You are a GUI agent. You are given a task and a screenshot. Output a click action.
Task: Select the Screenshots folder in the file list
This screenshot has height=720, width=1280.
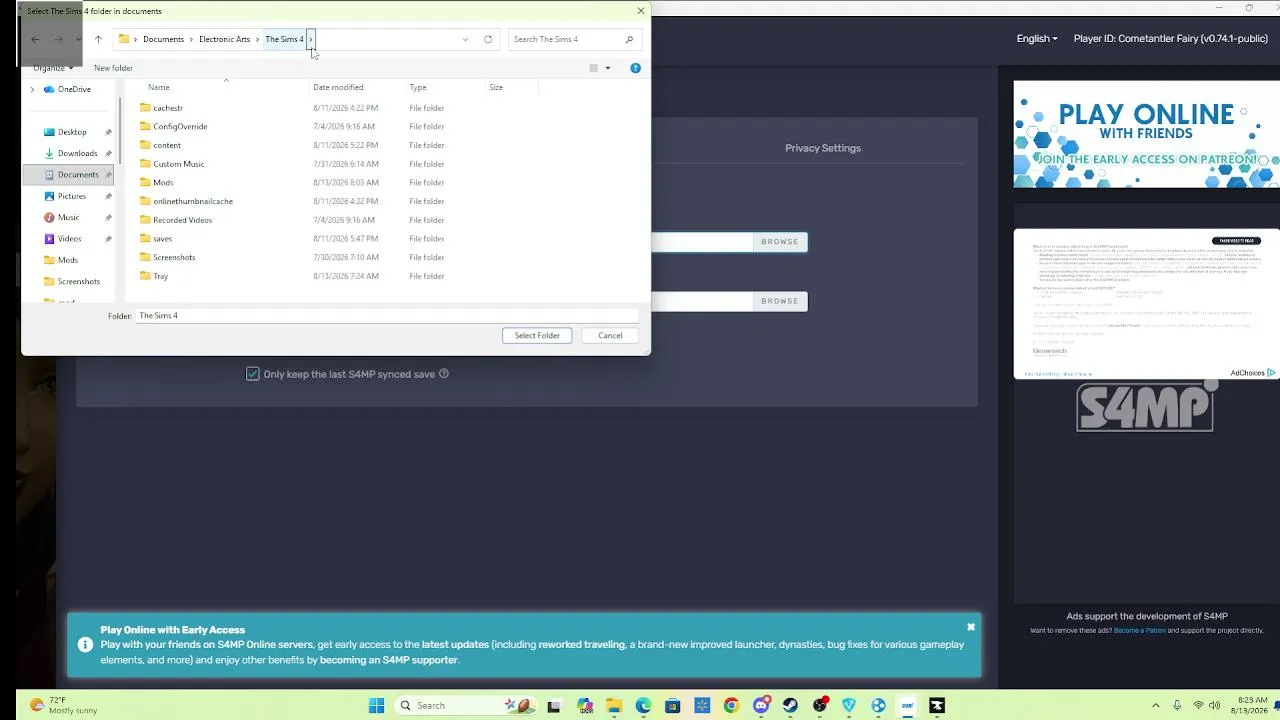click(x=174, y=257)
